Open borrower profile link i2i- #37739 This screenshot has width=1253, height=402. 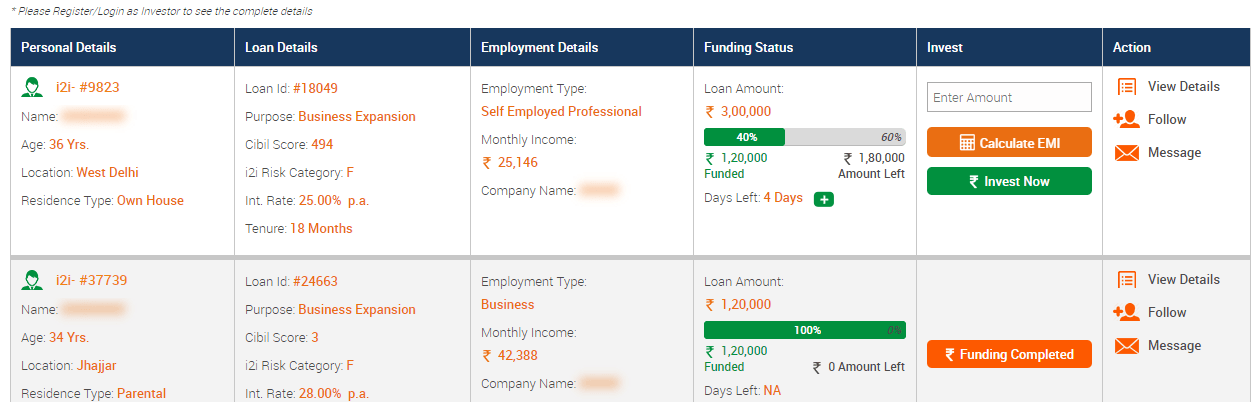coord(92,280)
